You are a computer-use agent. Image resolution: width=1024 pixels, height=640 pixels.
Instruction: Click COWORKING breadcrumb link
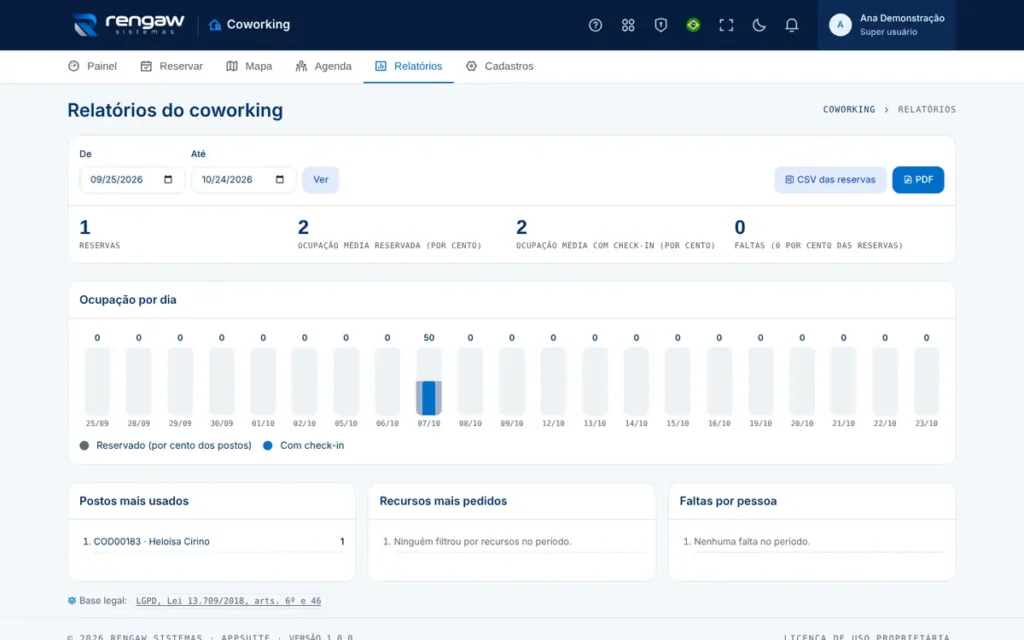[x=848, y=110]
